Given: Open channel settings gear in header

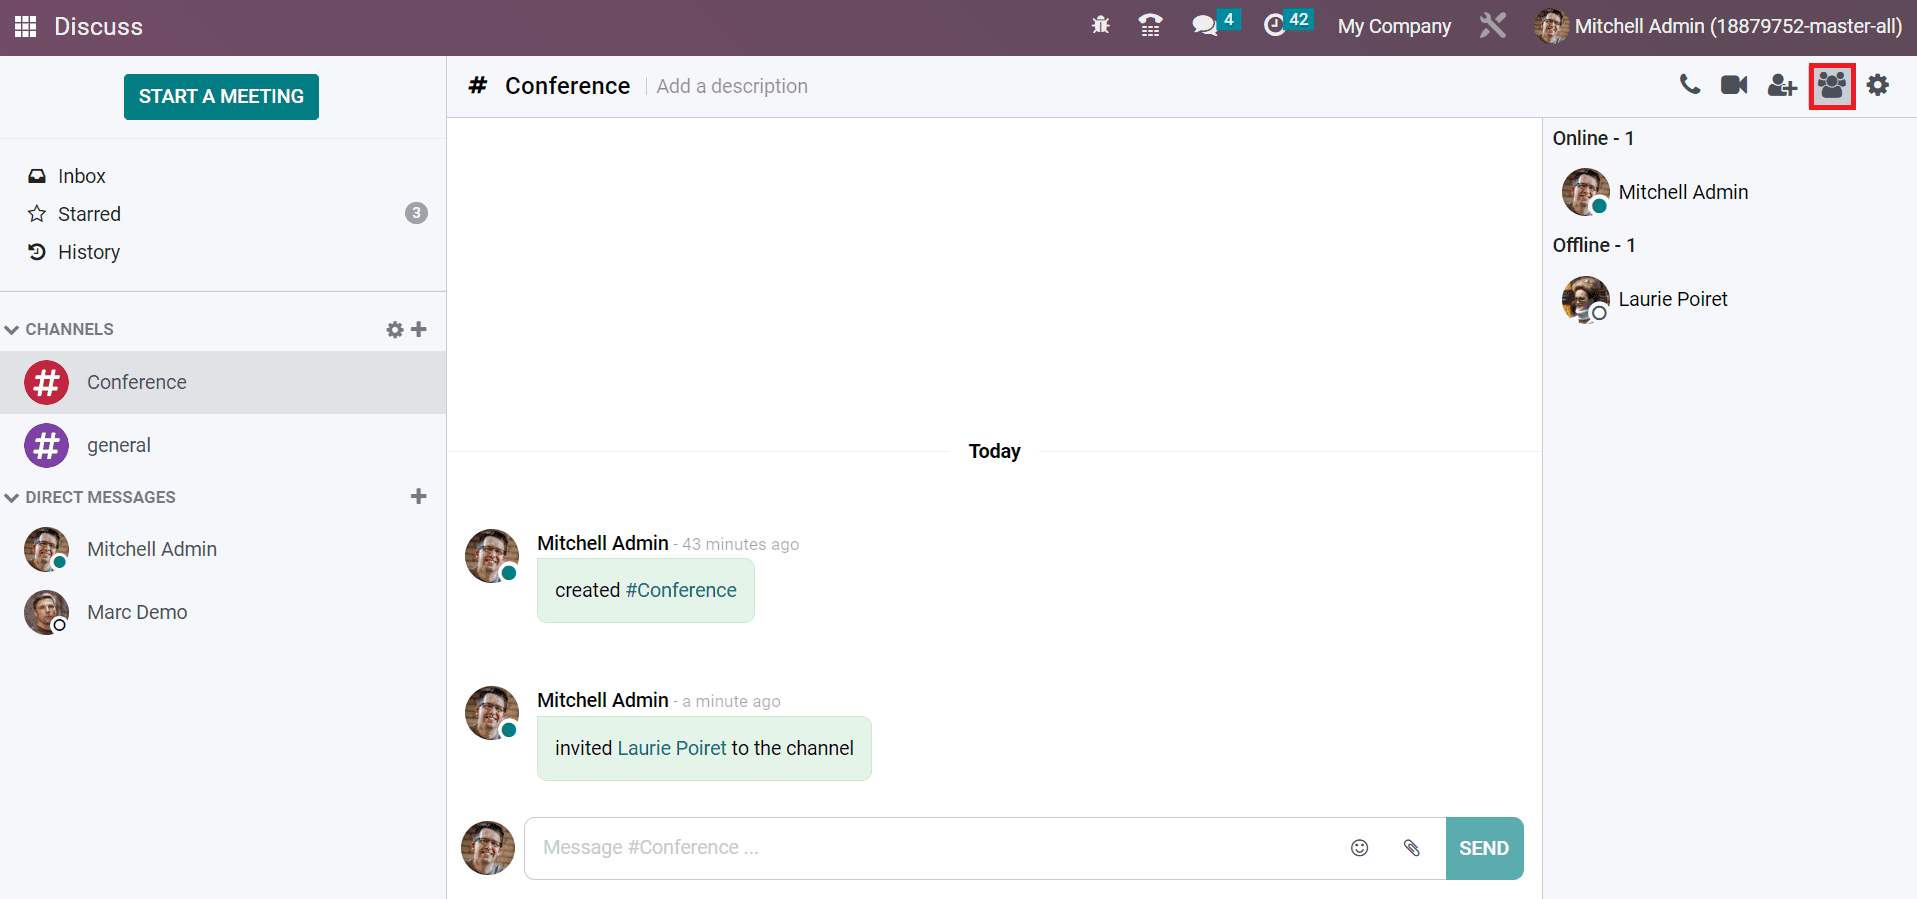Looking at the screenshot, I should click(x=1878, y=85).
